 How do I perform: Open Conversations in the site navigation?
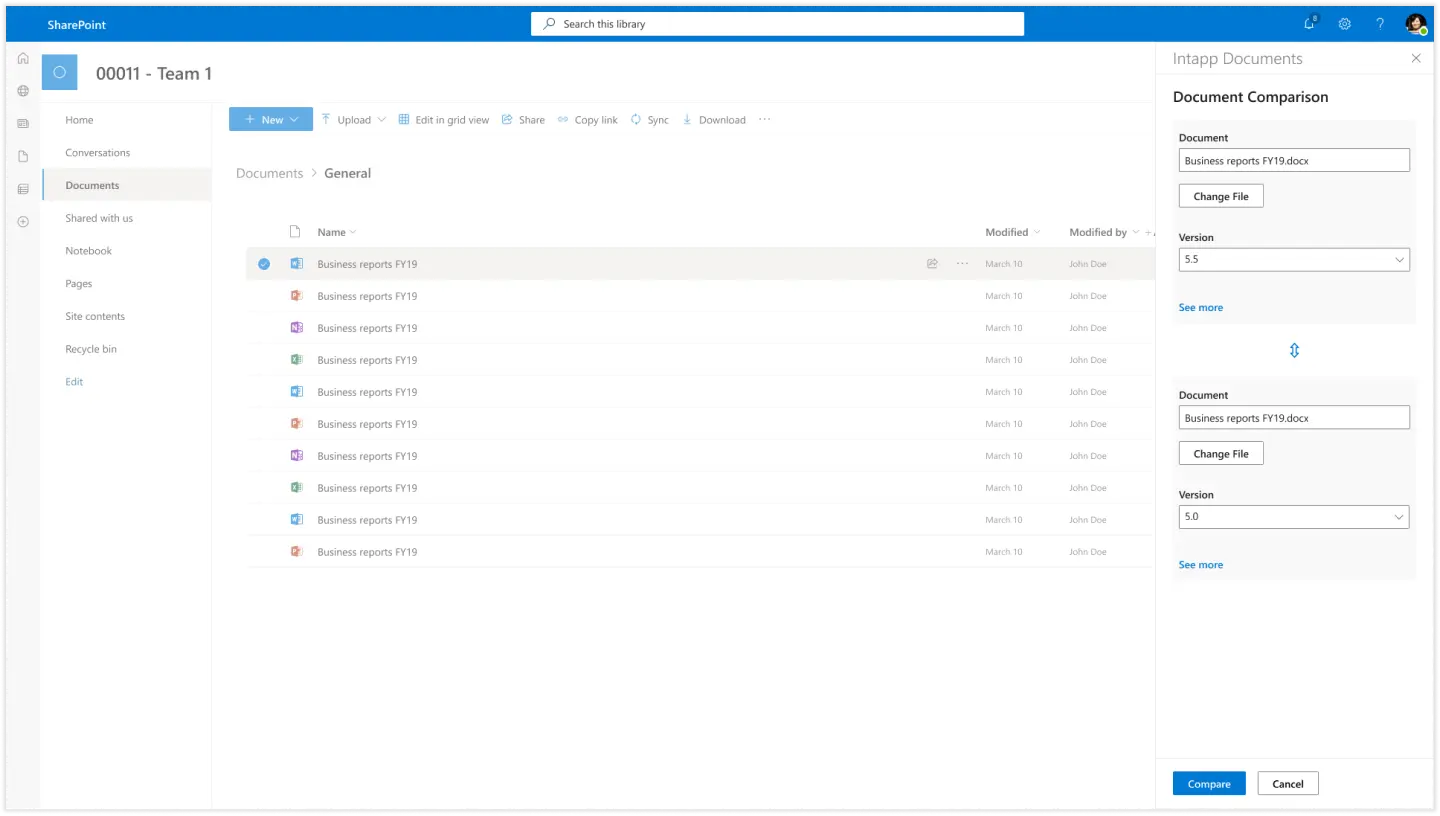(x=98, y=153)
